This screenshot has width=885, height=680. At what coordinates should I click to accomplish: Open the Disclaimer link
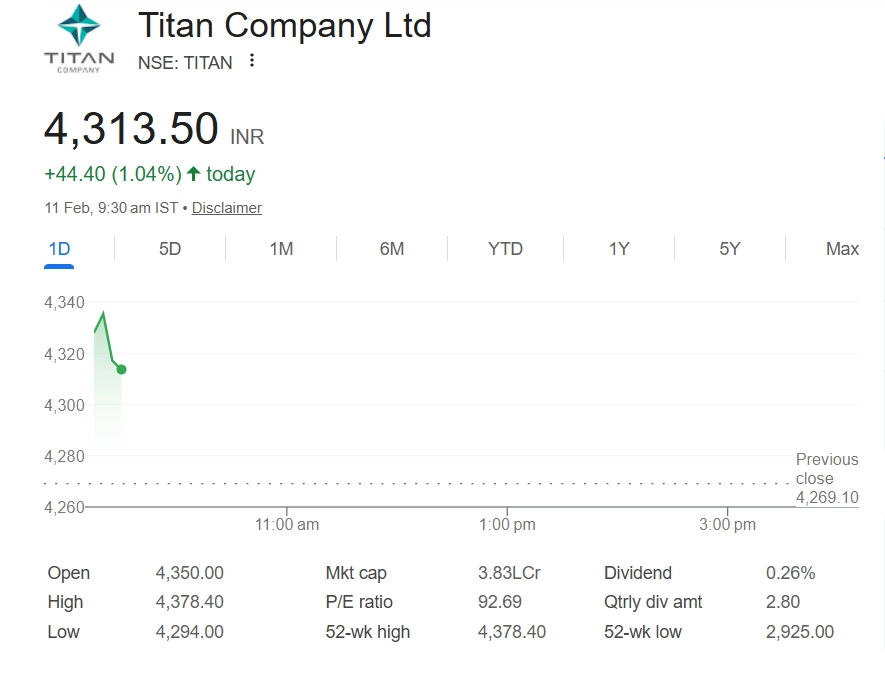coord(226,208)
